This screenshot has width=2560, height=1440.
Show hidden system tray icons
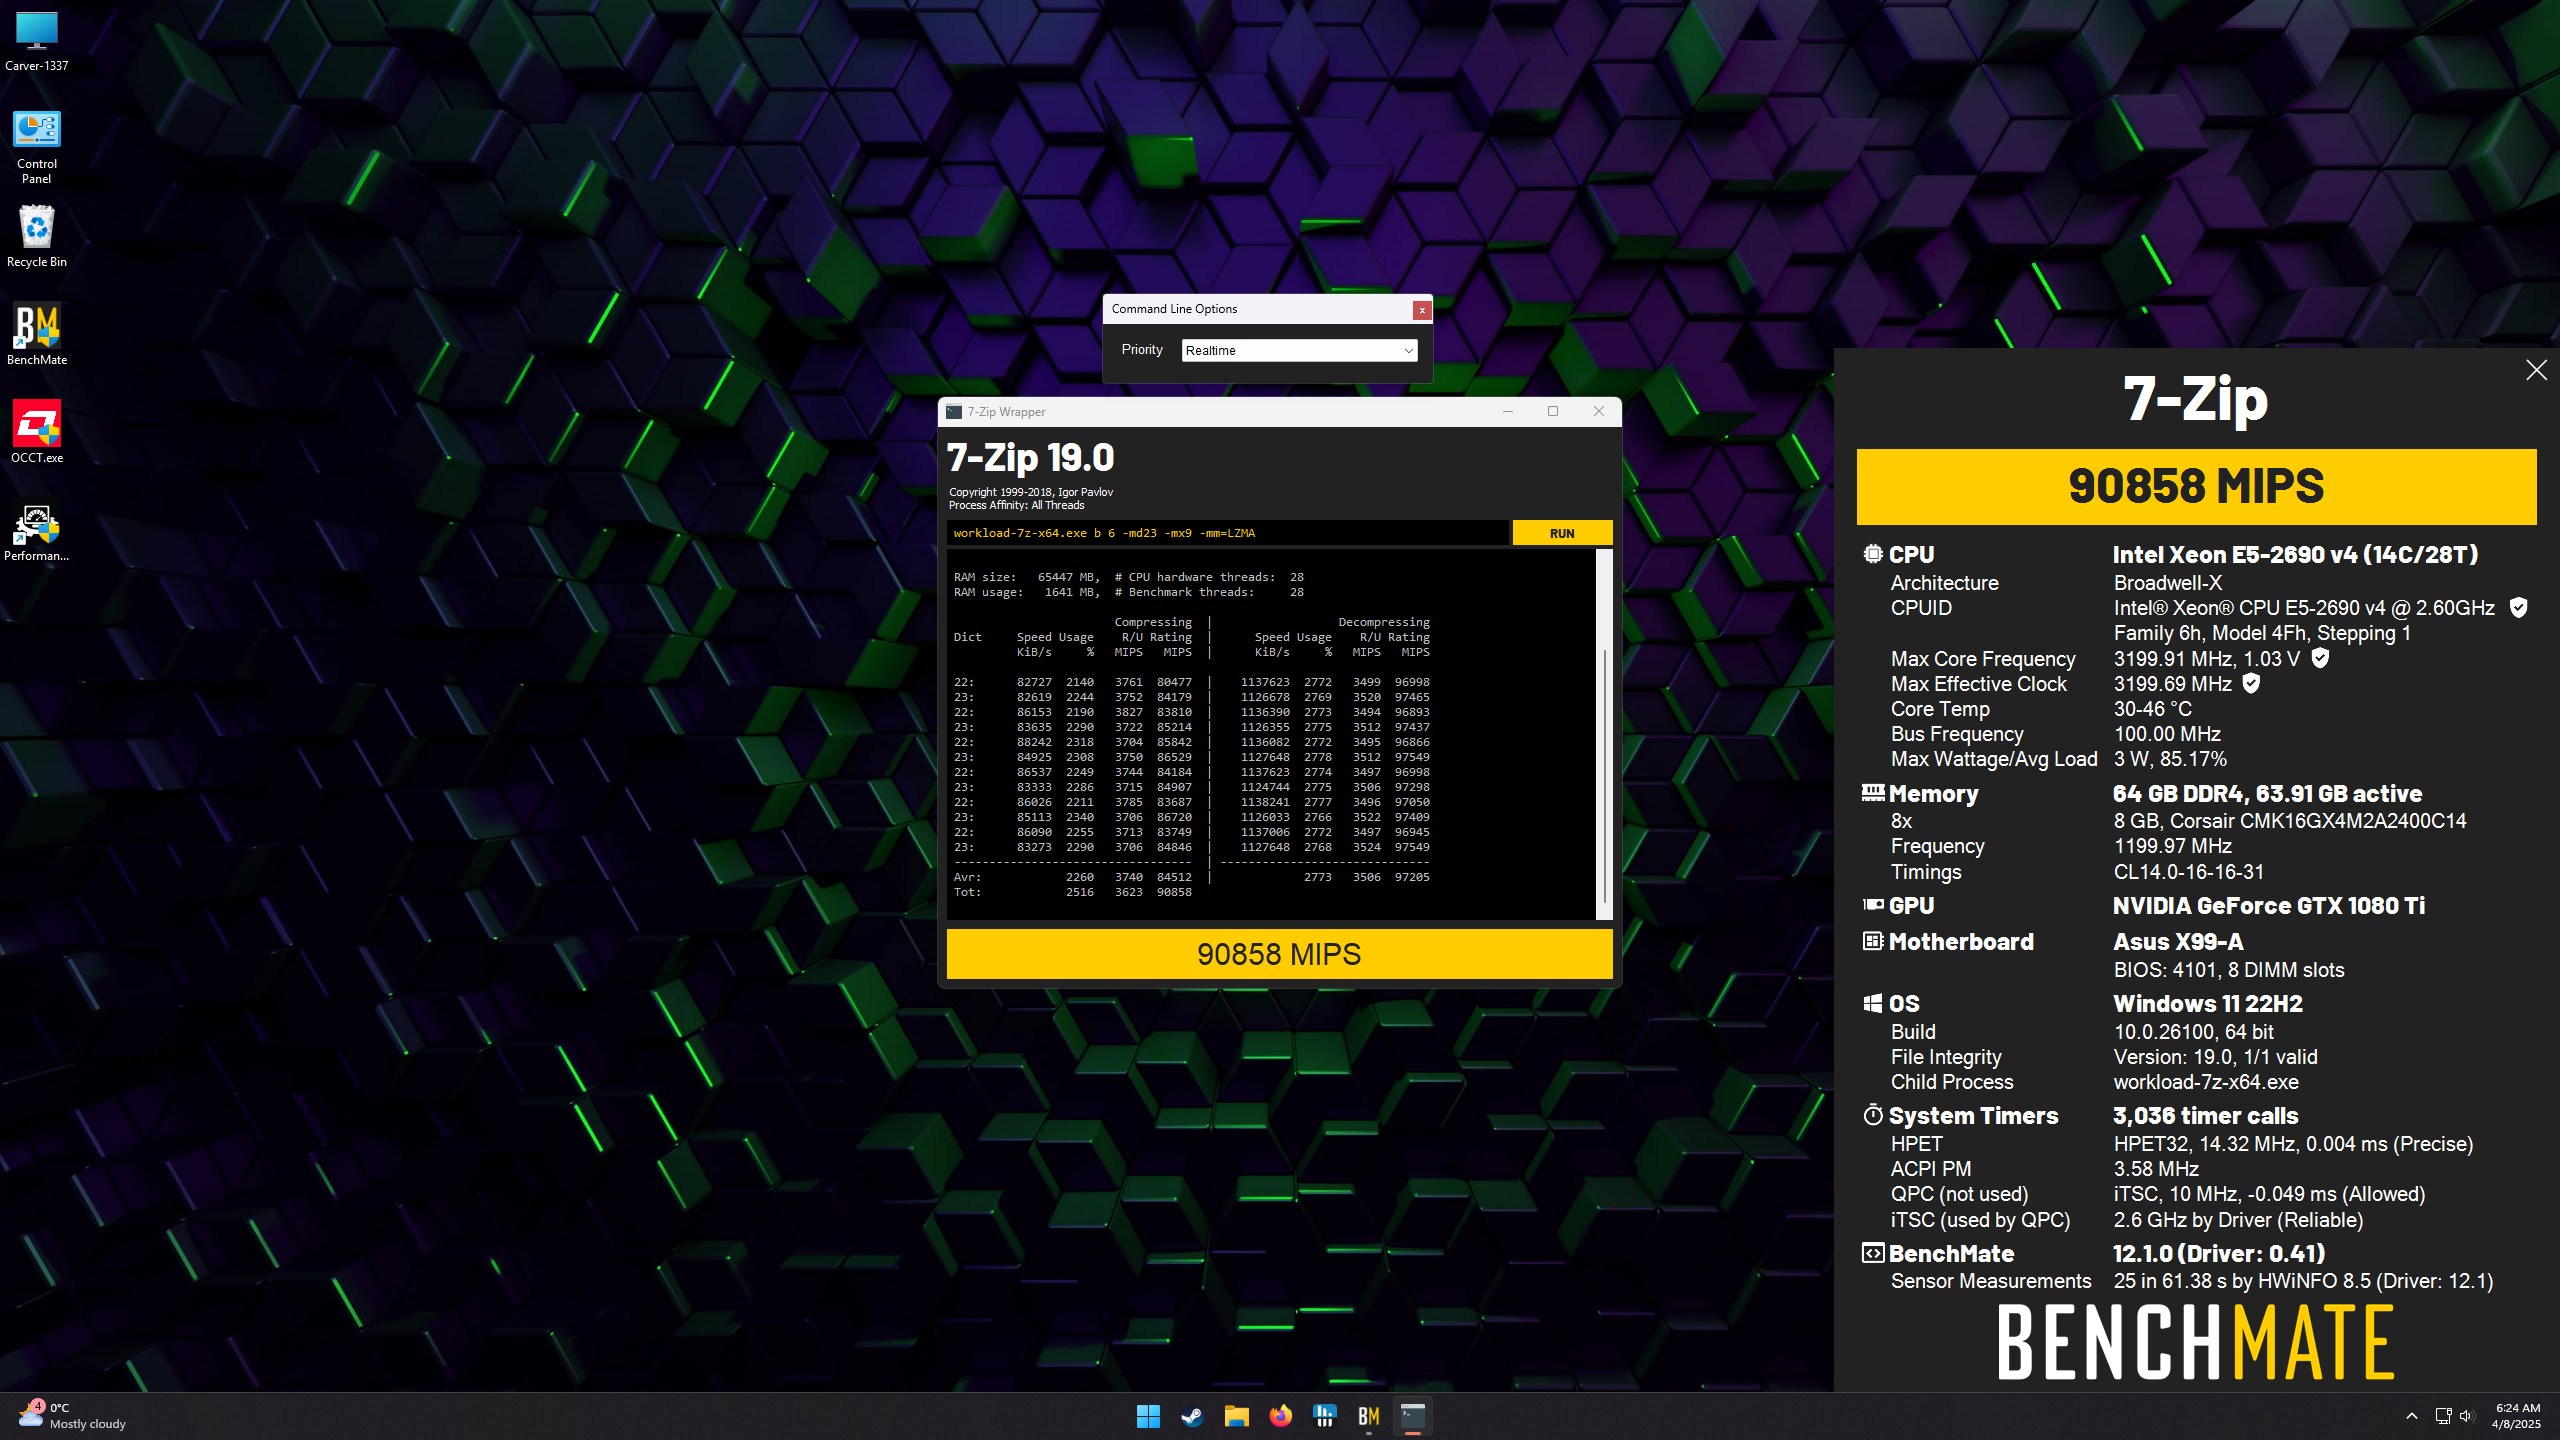[2412, 1416]
